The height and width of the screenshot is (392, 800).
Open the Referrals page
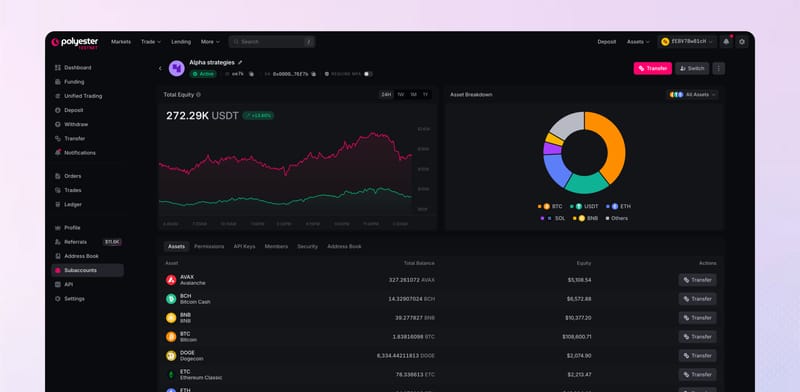(x=87, y=242)
